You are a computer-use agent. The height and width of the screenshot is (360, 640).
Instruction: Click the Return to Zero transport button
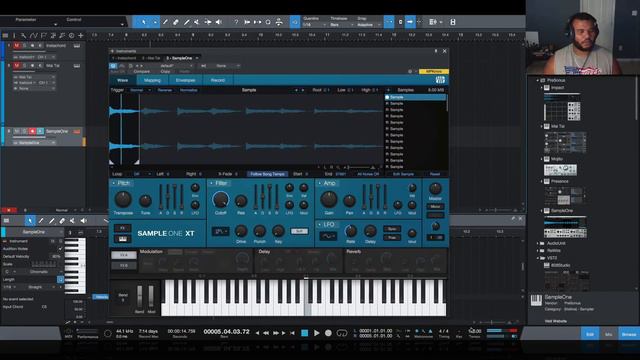point(292,333)
